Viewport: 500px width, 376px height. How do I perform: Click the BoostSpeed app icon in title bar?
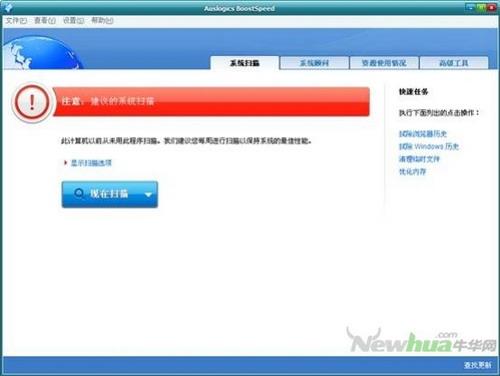[x=7, y=7]
